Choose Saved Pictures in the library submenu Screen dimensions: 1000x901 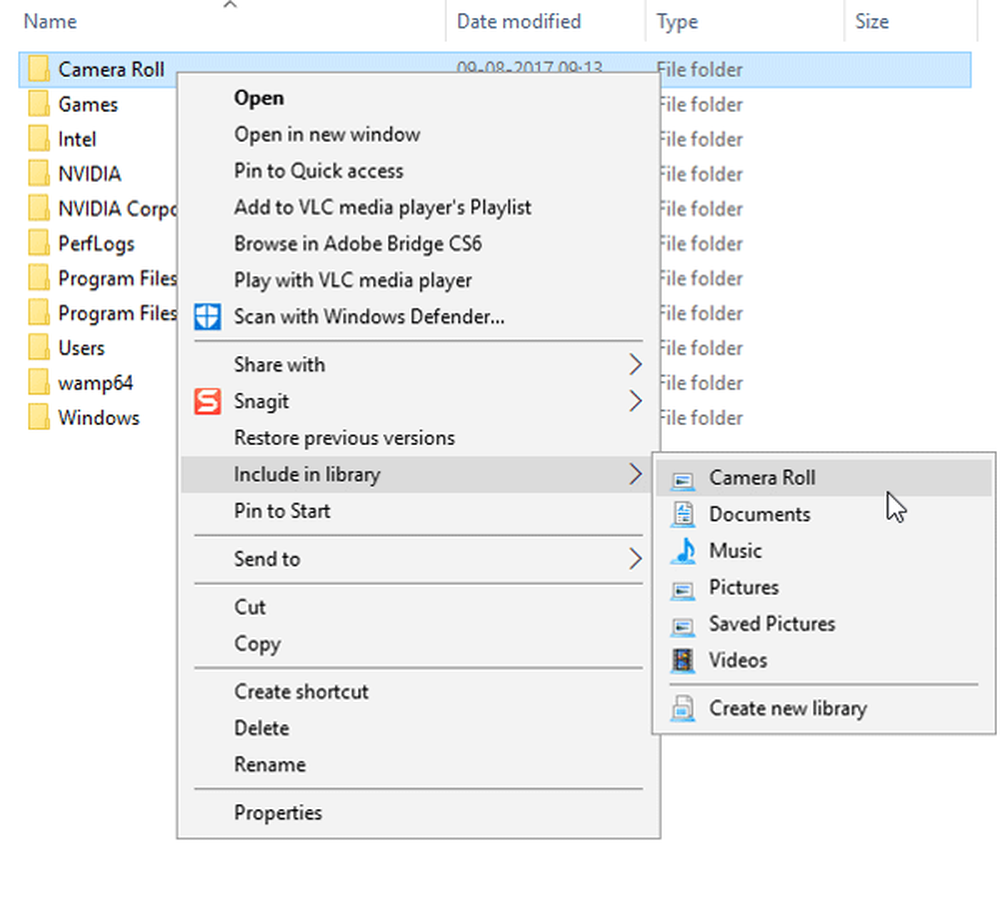click(823, 624)
